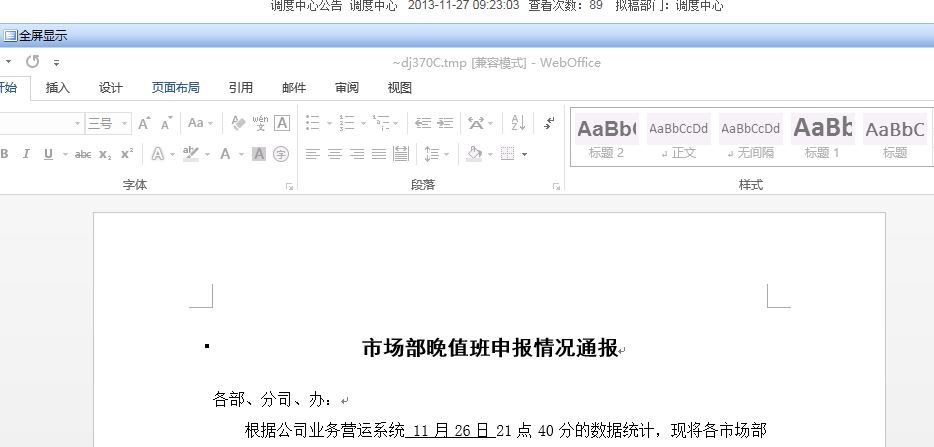Click the line 各部、分司、办
The image size is (934, 447).
pyautogui.click(x=273, y=399)
